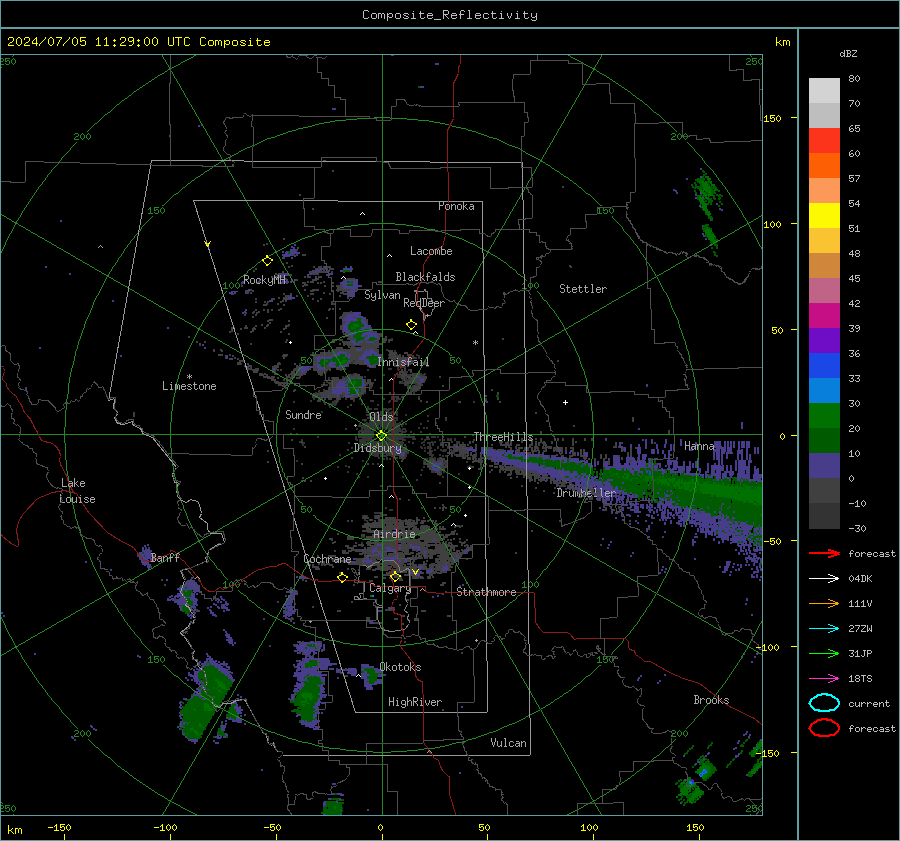Click the green 31JP arrow icon
This screenshot has height=841, width=900.
824,653
